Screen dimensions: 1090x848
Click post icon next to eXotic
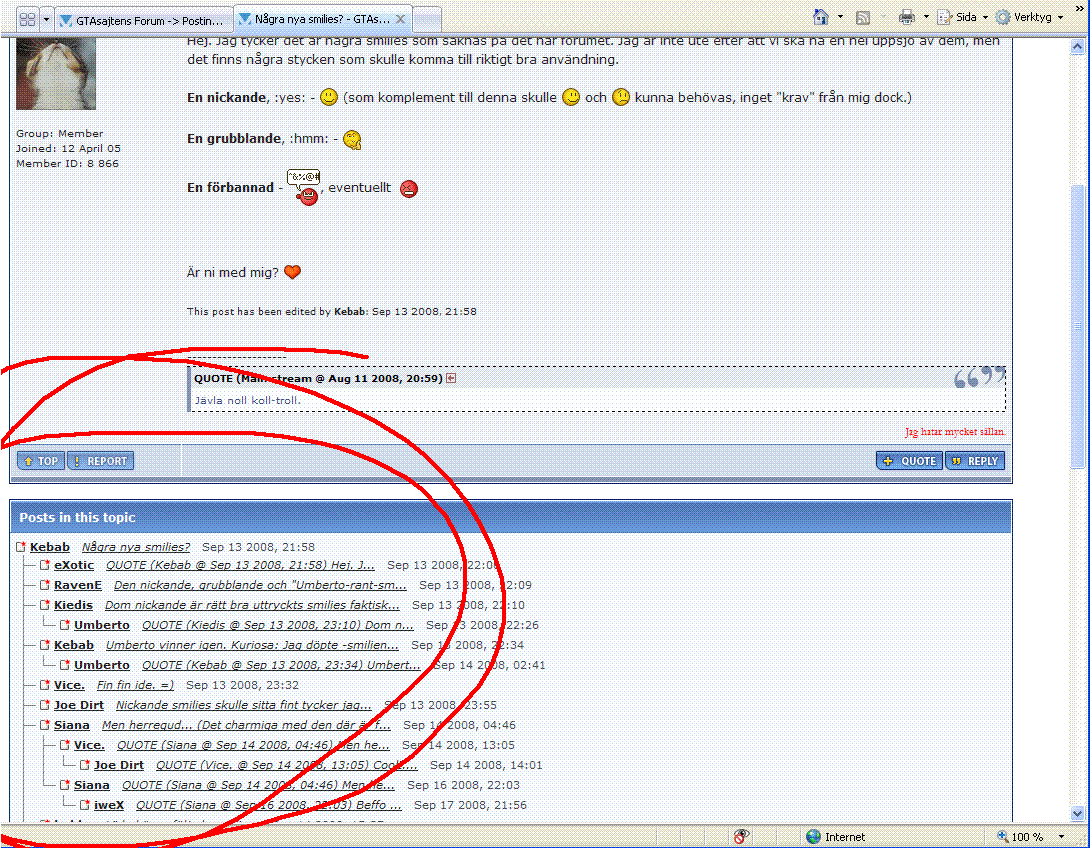point(44,565)
